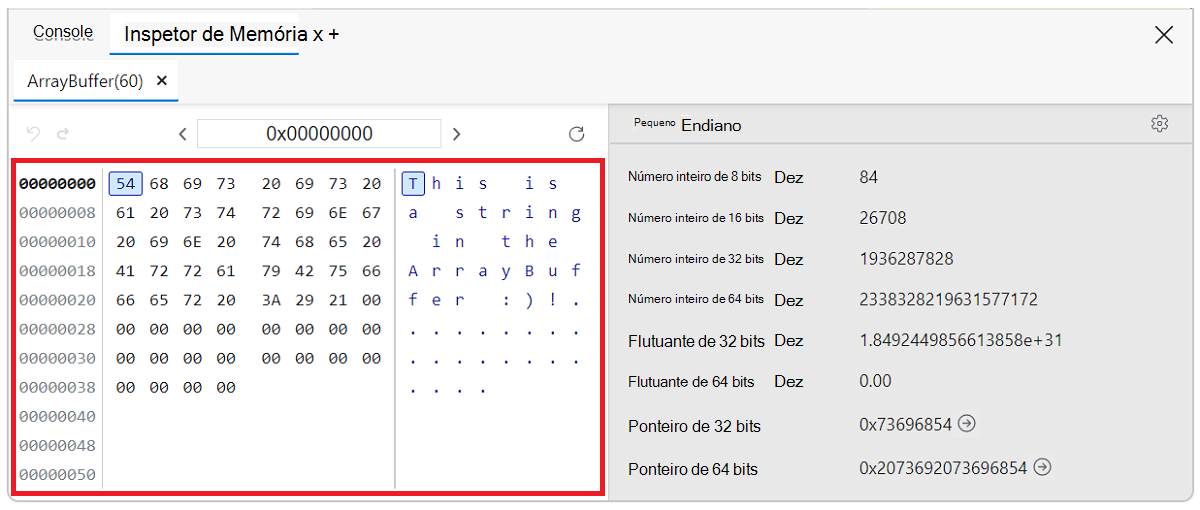Image resolution: width=1200 pixels, height=510 pixels.
Task: Click the ASCII character B
Action: [x=529, y=271]
